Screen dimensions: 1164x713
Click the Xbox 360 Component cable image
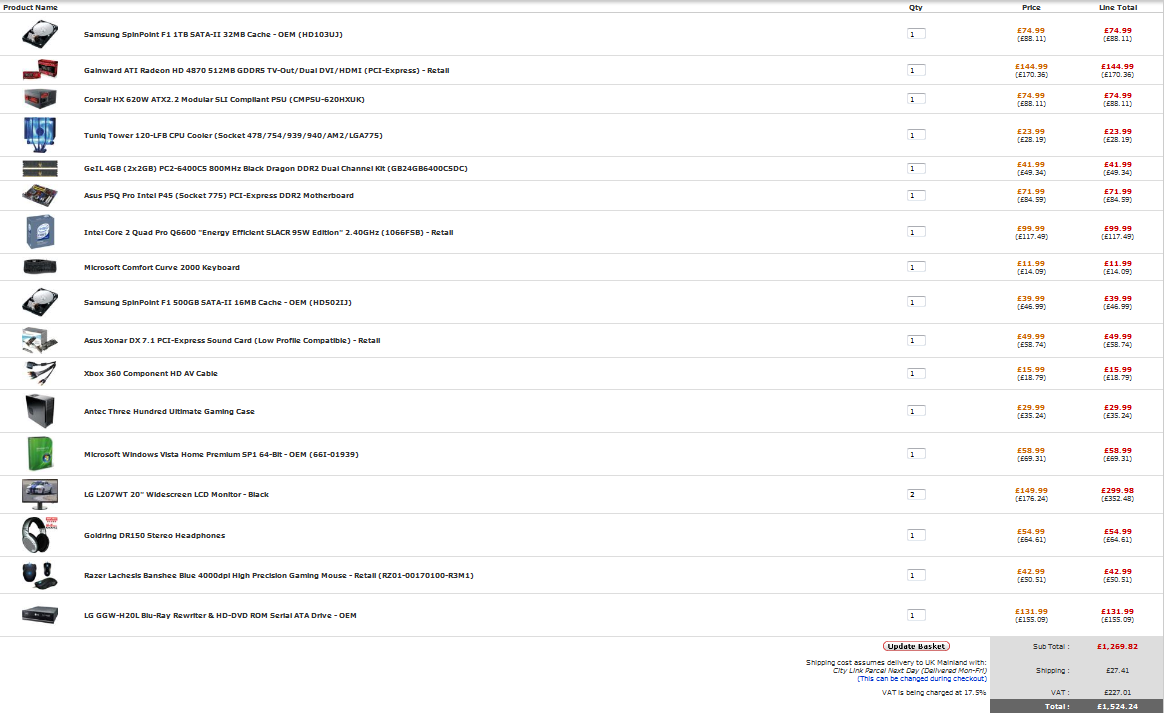(41, 373)
